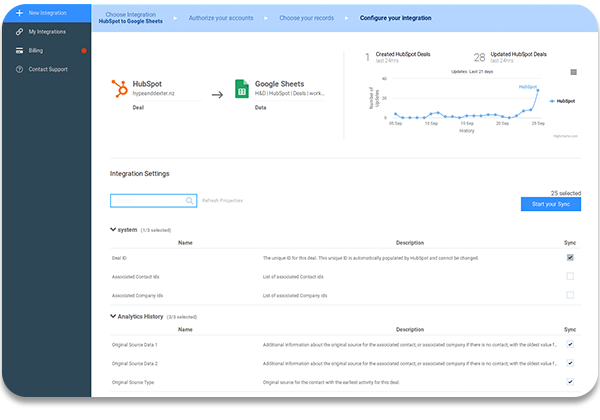The width and height of the screenshot is (600, 420).
Task: Go to Authorize your accounts step
Action: (x=221, y=18)
